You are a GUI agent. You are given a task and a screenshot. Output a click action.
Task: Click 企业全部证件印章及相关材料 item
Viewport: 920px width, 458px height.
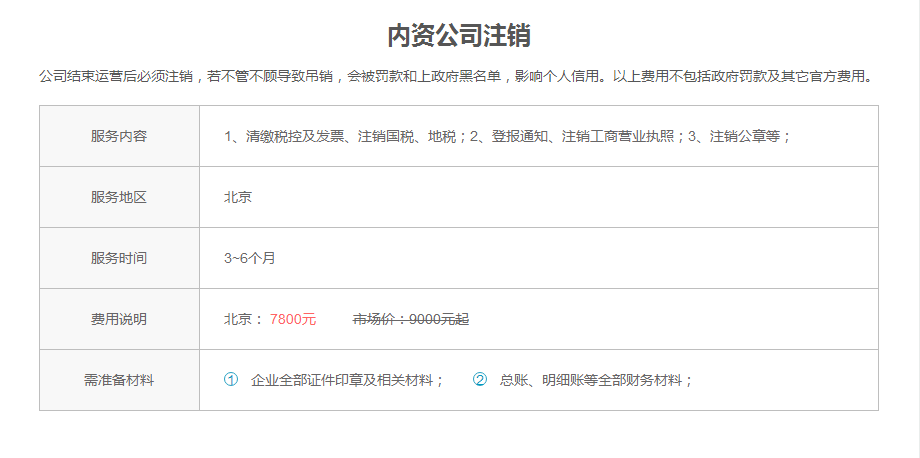[347, 380]
